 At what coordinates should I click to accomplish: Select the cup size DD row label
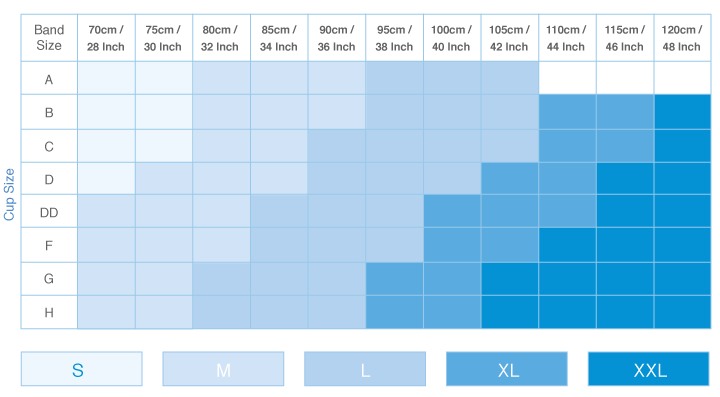49,211
